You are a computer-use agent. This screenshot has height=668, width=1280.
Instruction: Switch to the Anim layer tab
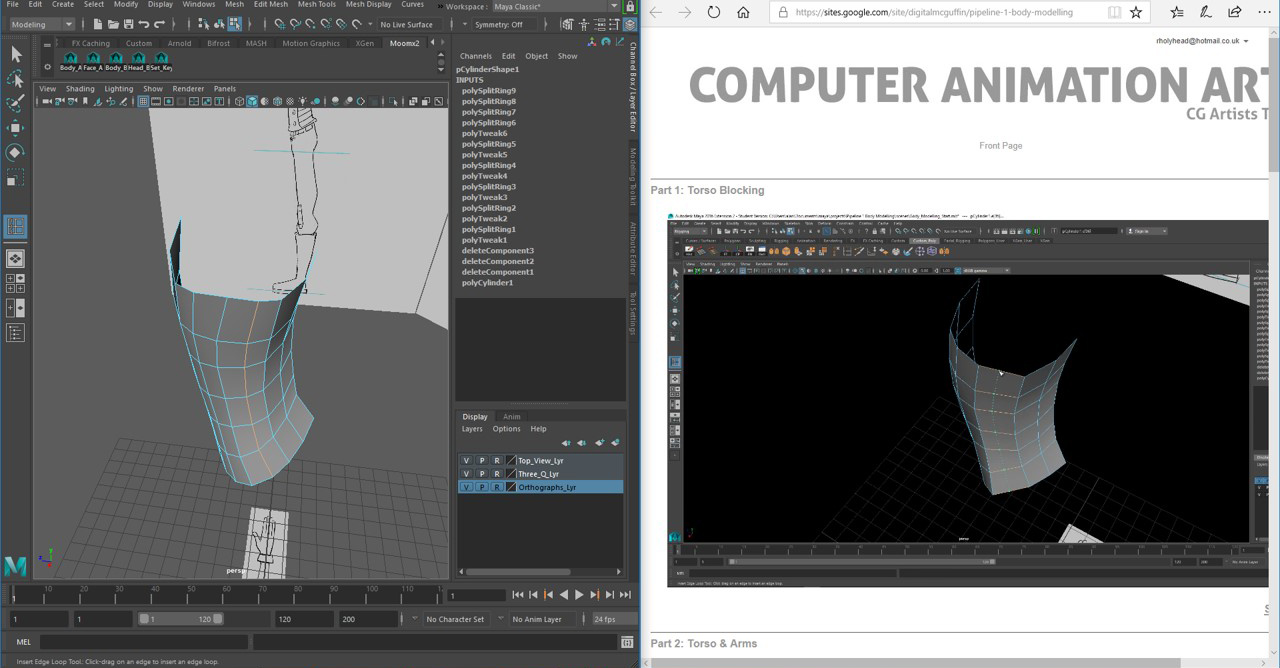coord(512,417)
